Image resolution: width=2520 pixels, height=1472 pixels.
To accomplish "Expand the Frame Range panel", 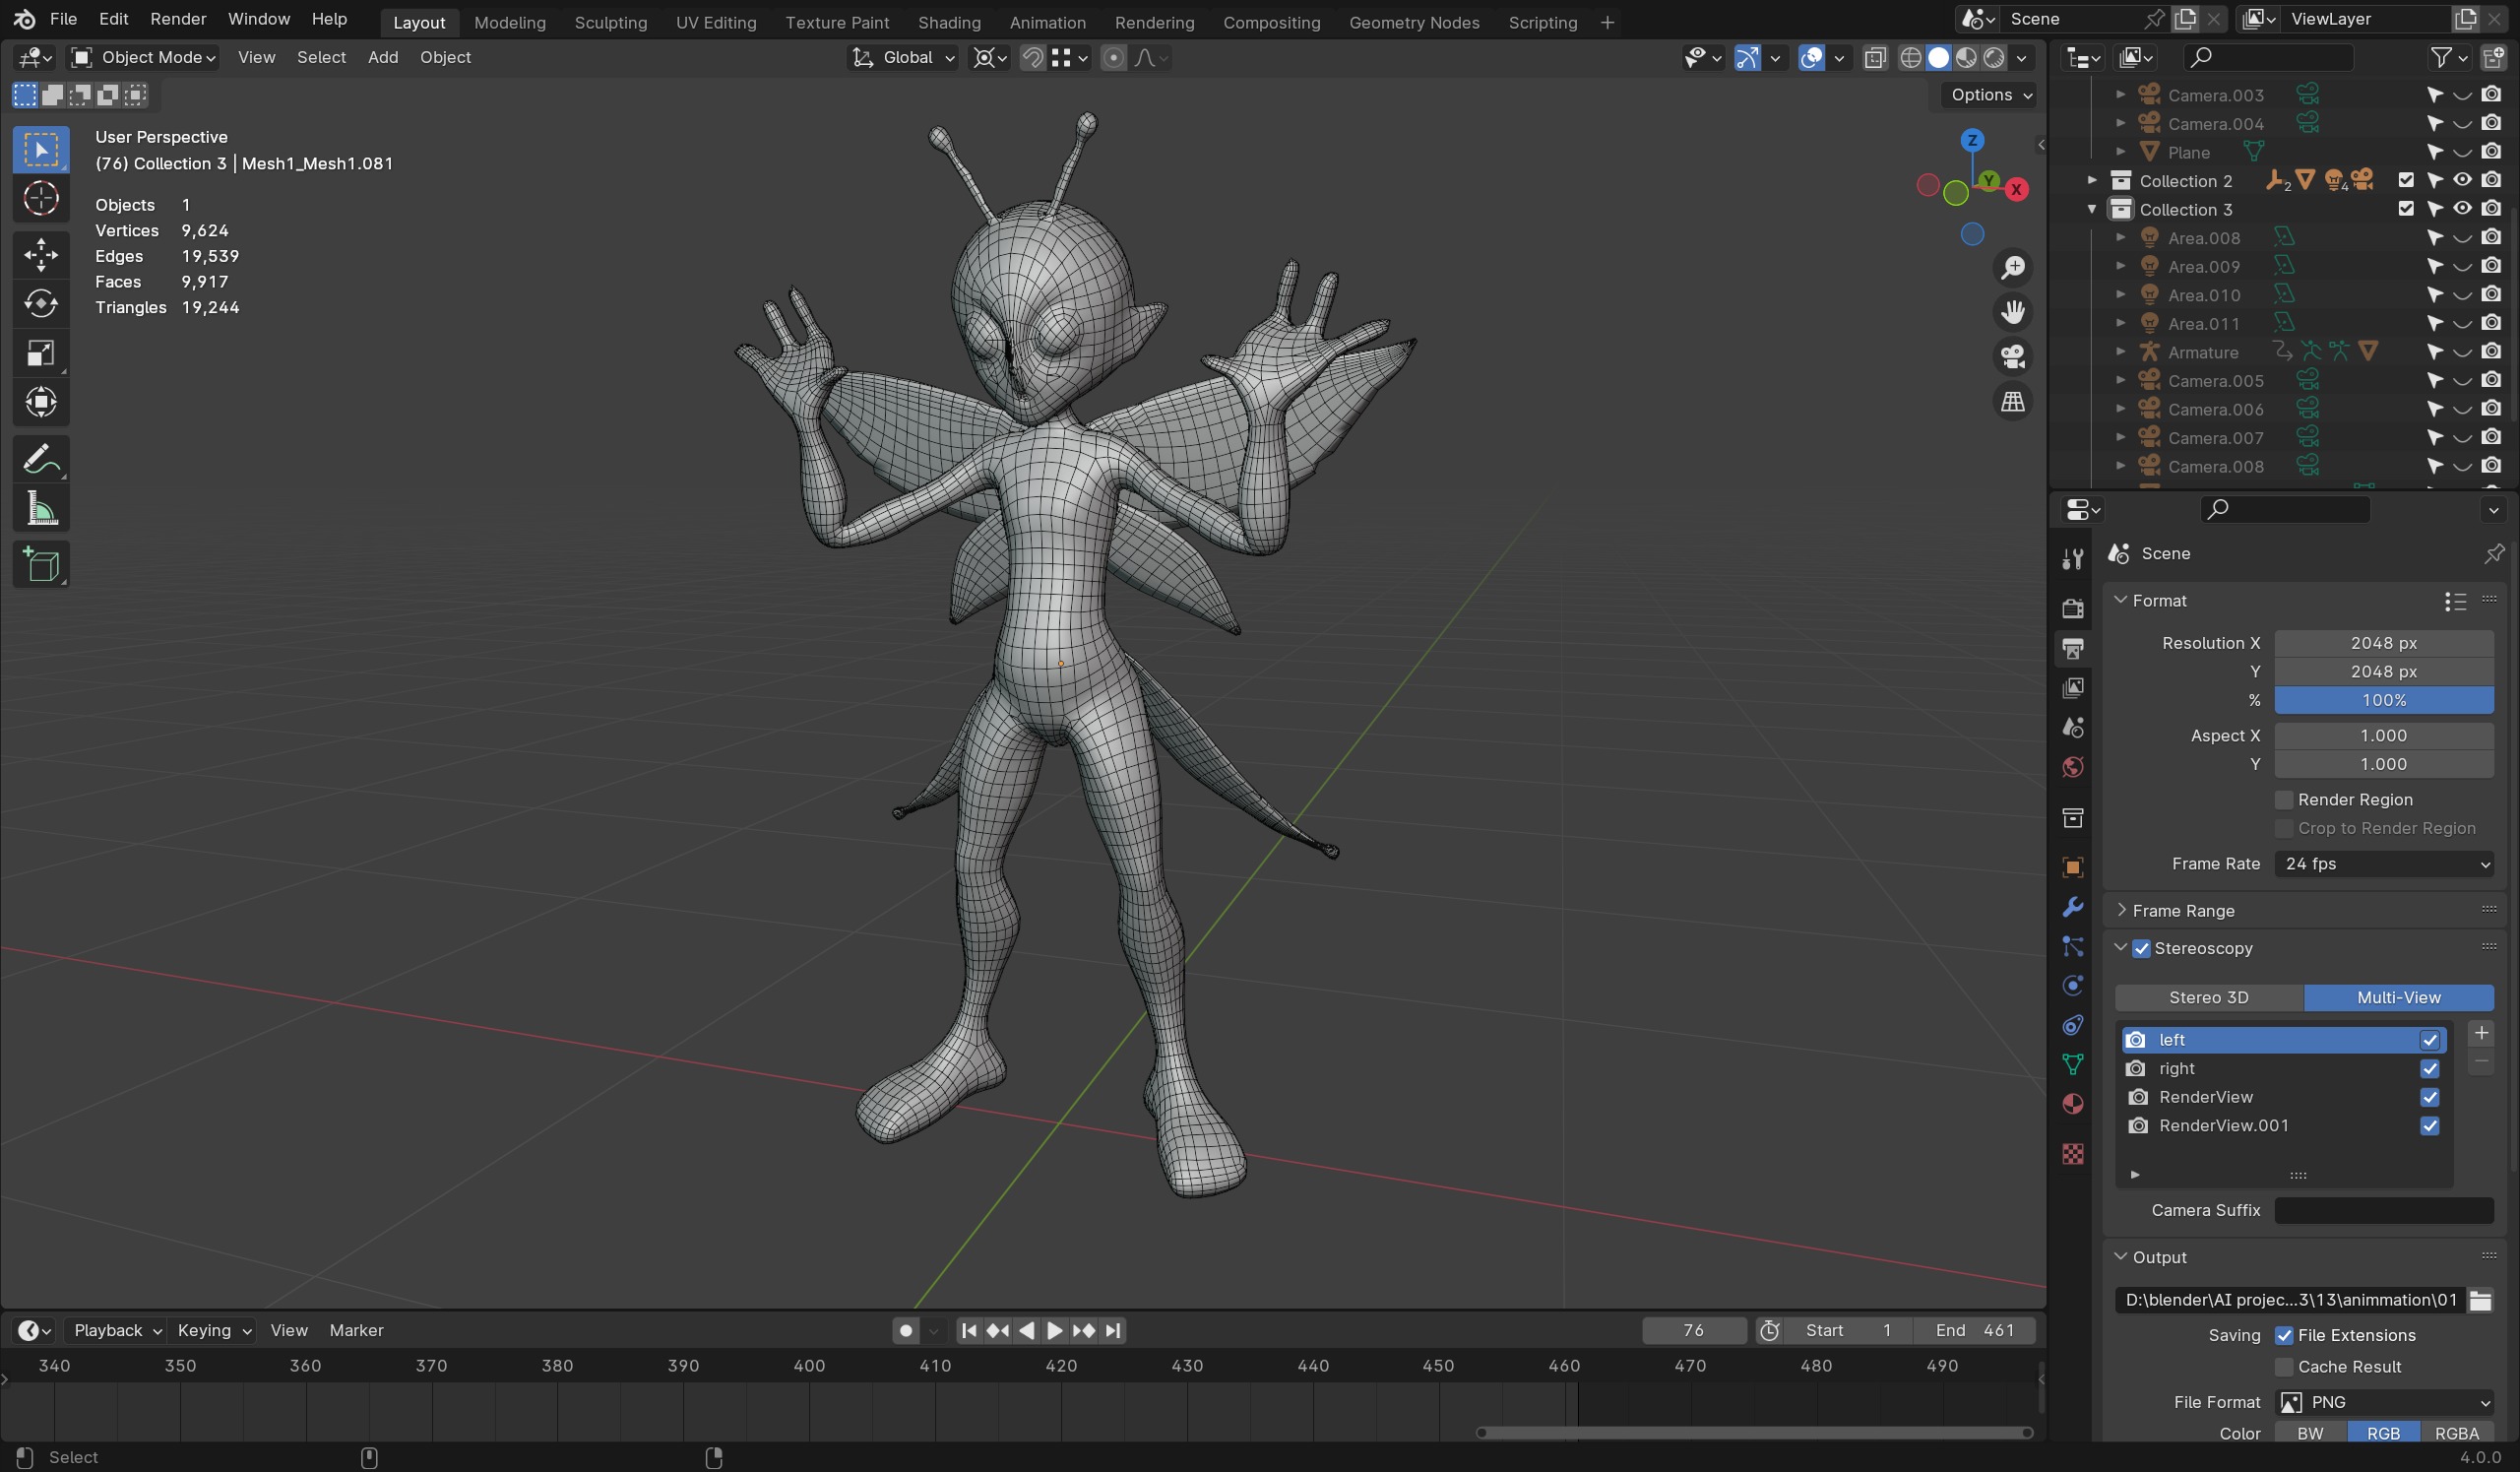I will [x=2182, y=910].
